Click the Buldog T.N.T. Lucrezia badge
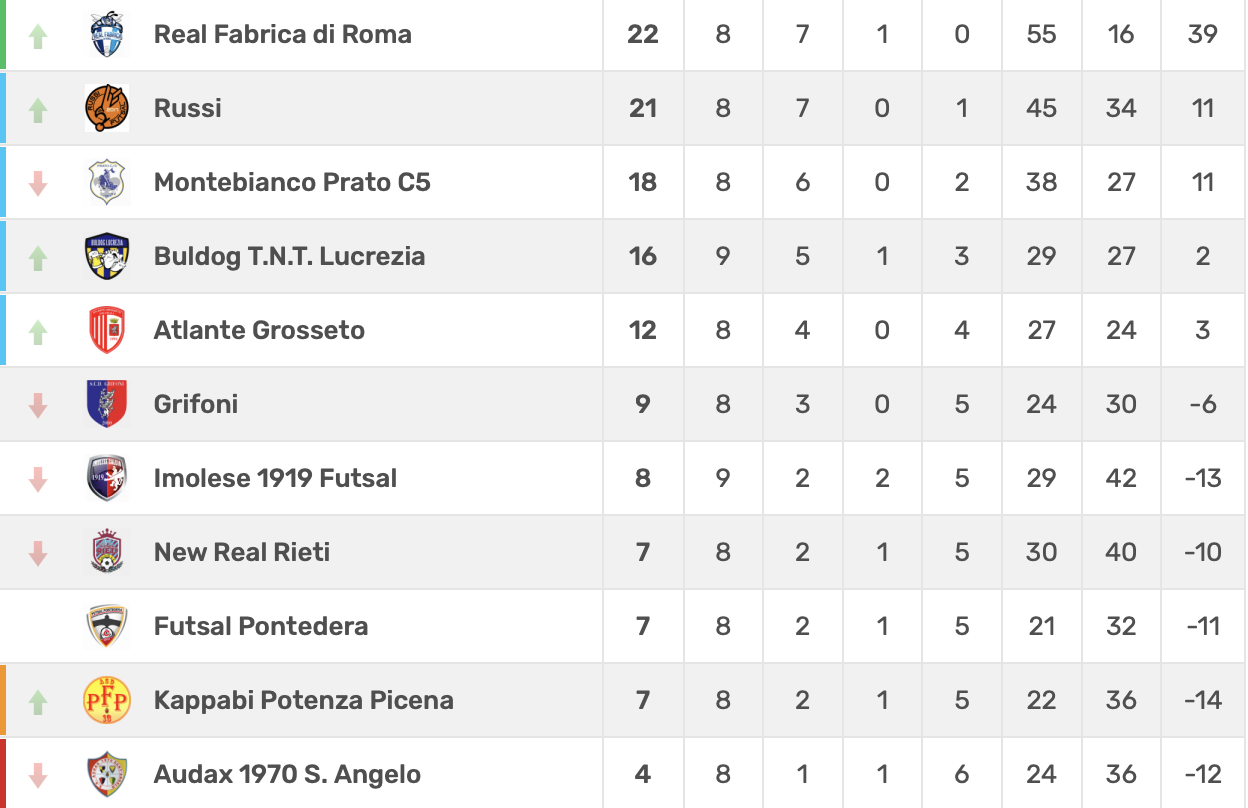This screenshot has height=808, width=1248. (106, 256)
